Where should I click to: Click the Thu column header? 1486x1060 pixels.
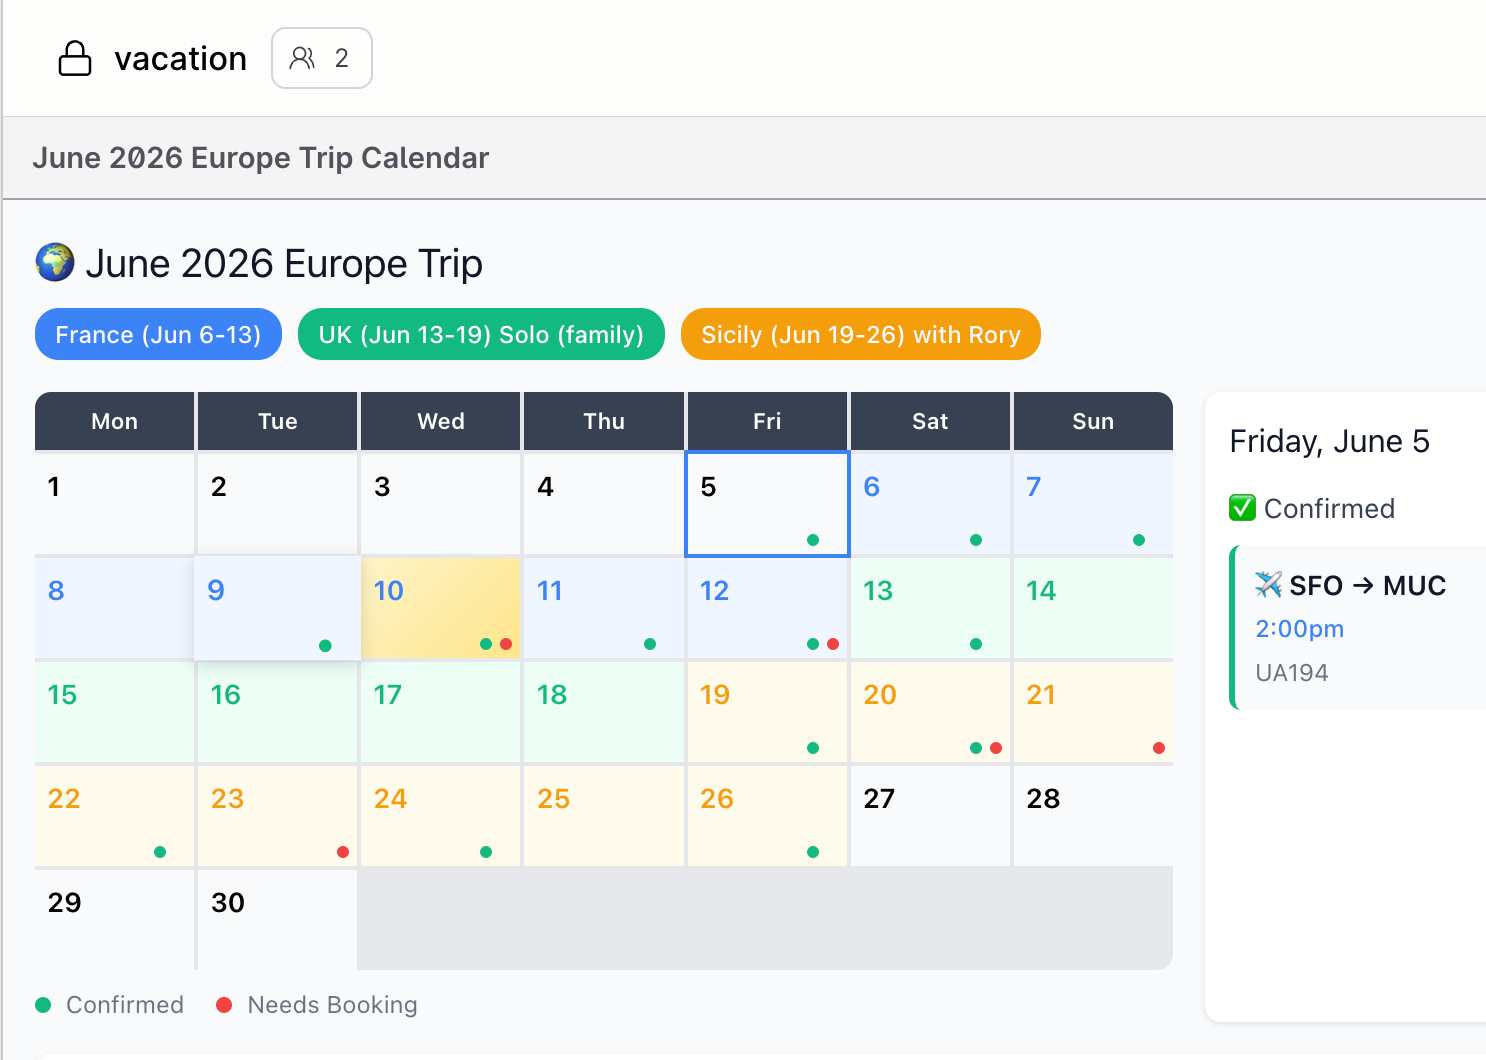(604, 421)
